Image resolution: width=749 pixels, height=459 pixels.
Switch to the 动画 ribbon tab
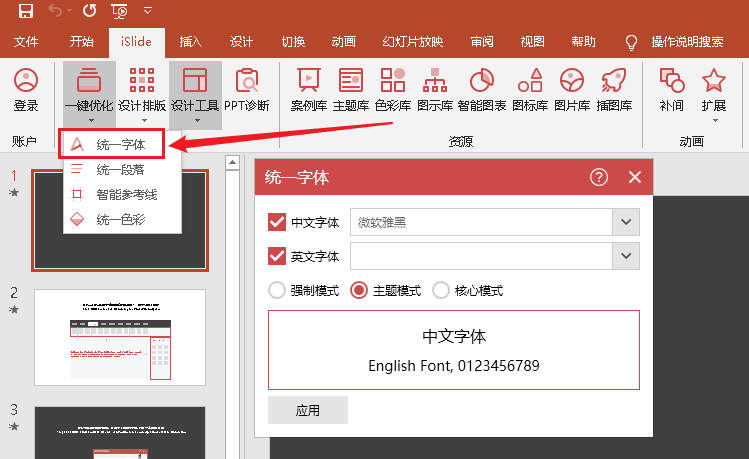(x=343, y=42)
